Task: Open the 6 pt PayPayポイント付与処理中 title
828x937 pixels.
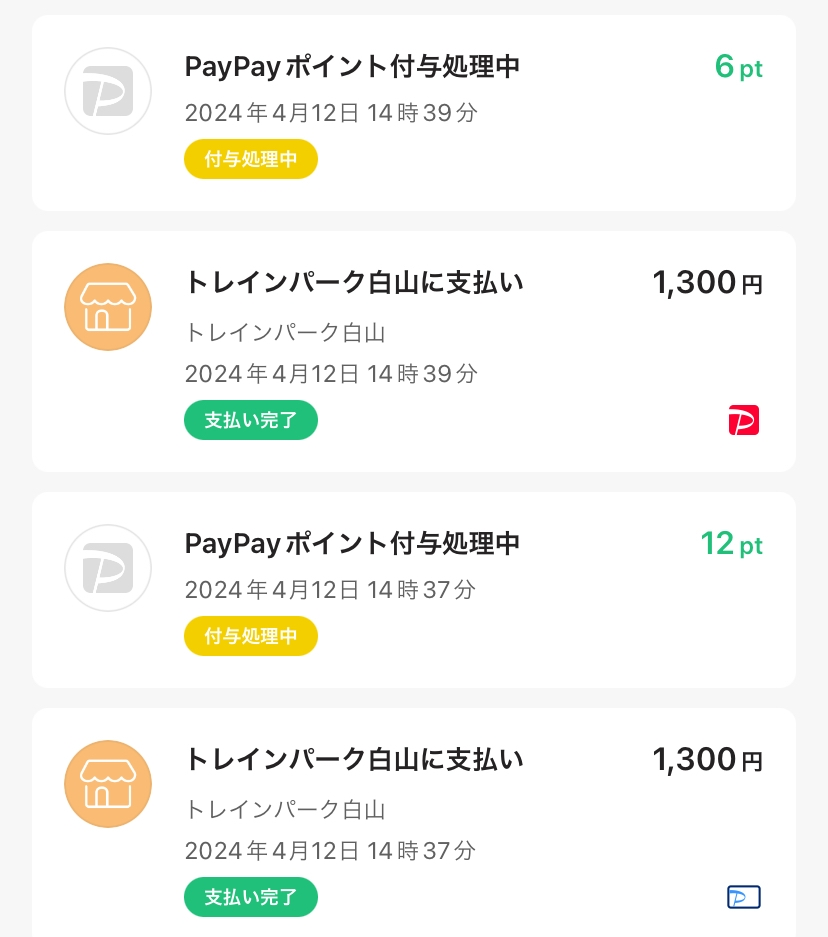Action: pyautogui.click(x=352, y=66)
